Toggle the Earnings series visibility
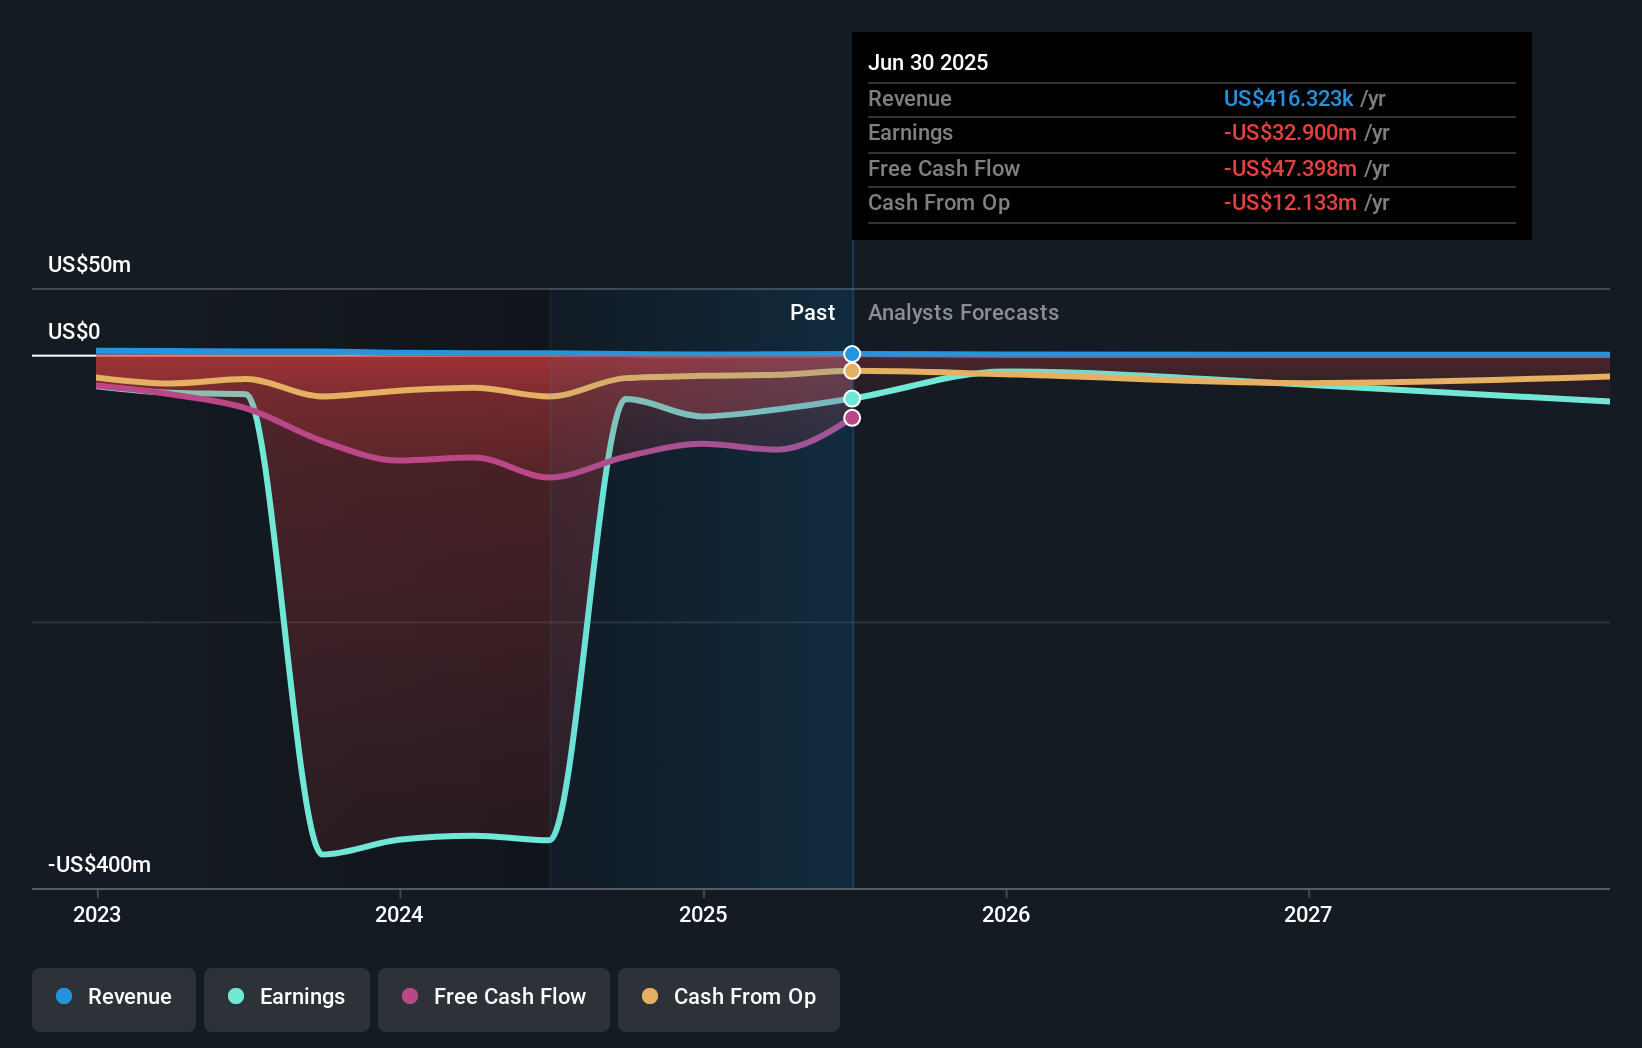 [287, 998]
